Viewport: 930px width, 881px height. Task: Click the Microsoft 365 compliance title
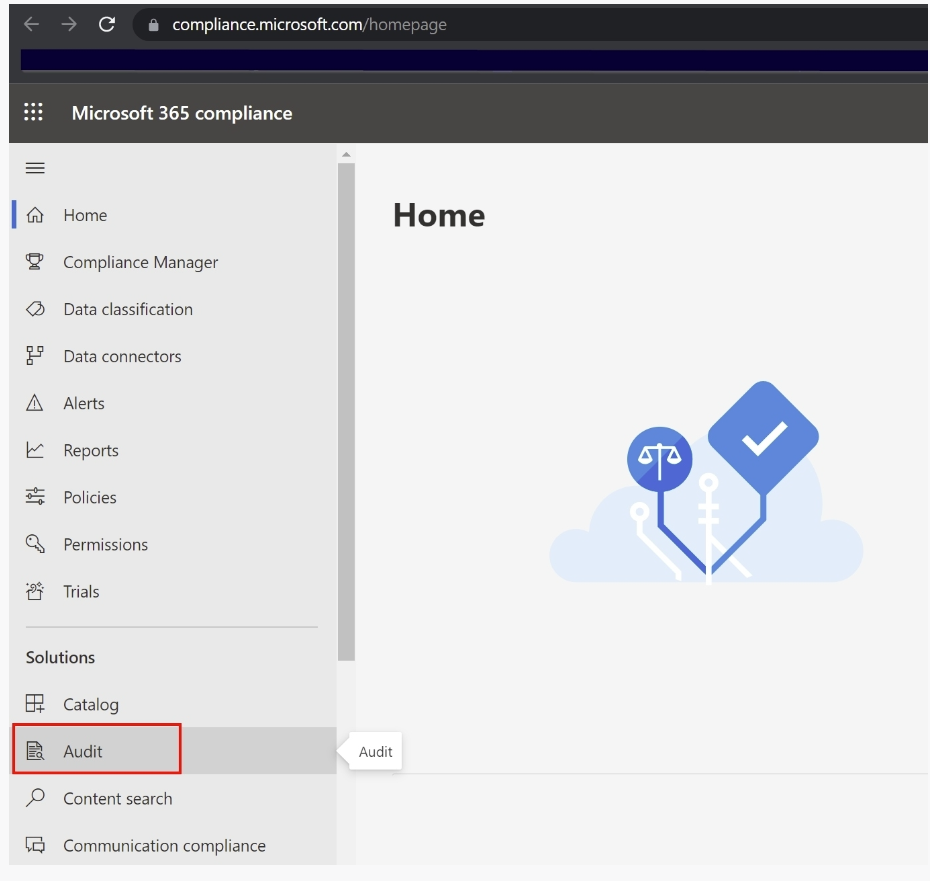pos(182,113)
